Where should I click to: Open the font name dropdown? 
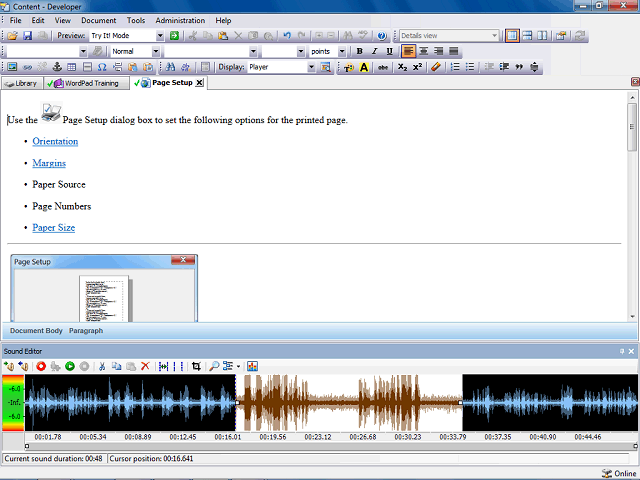(x=253, y=51)
